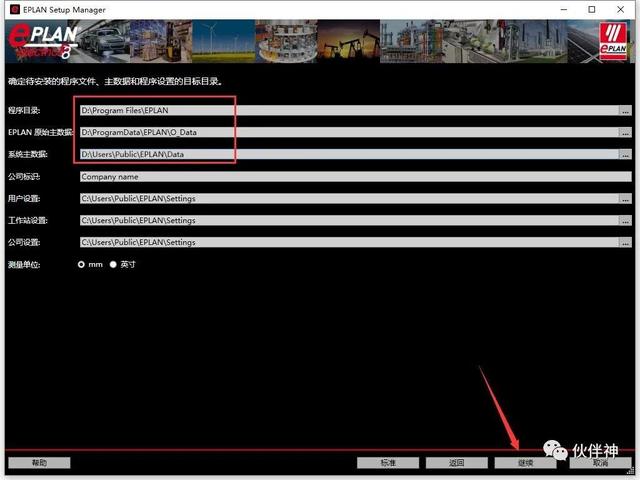This screenshot has height=480, width=640.
Task: Select the mm measurement unit
Action: 81,264
